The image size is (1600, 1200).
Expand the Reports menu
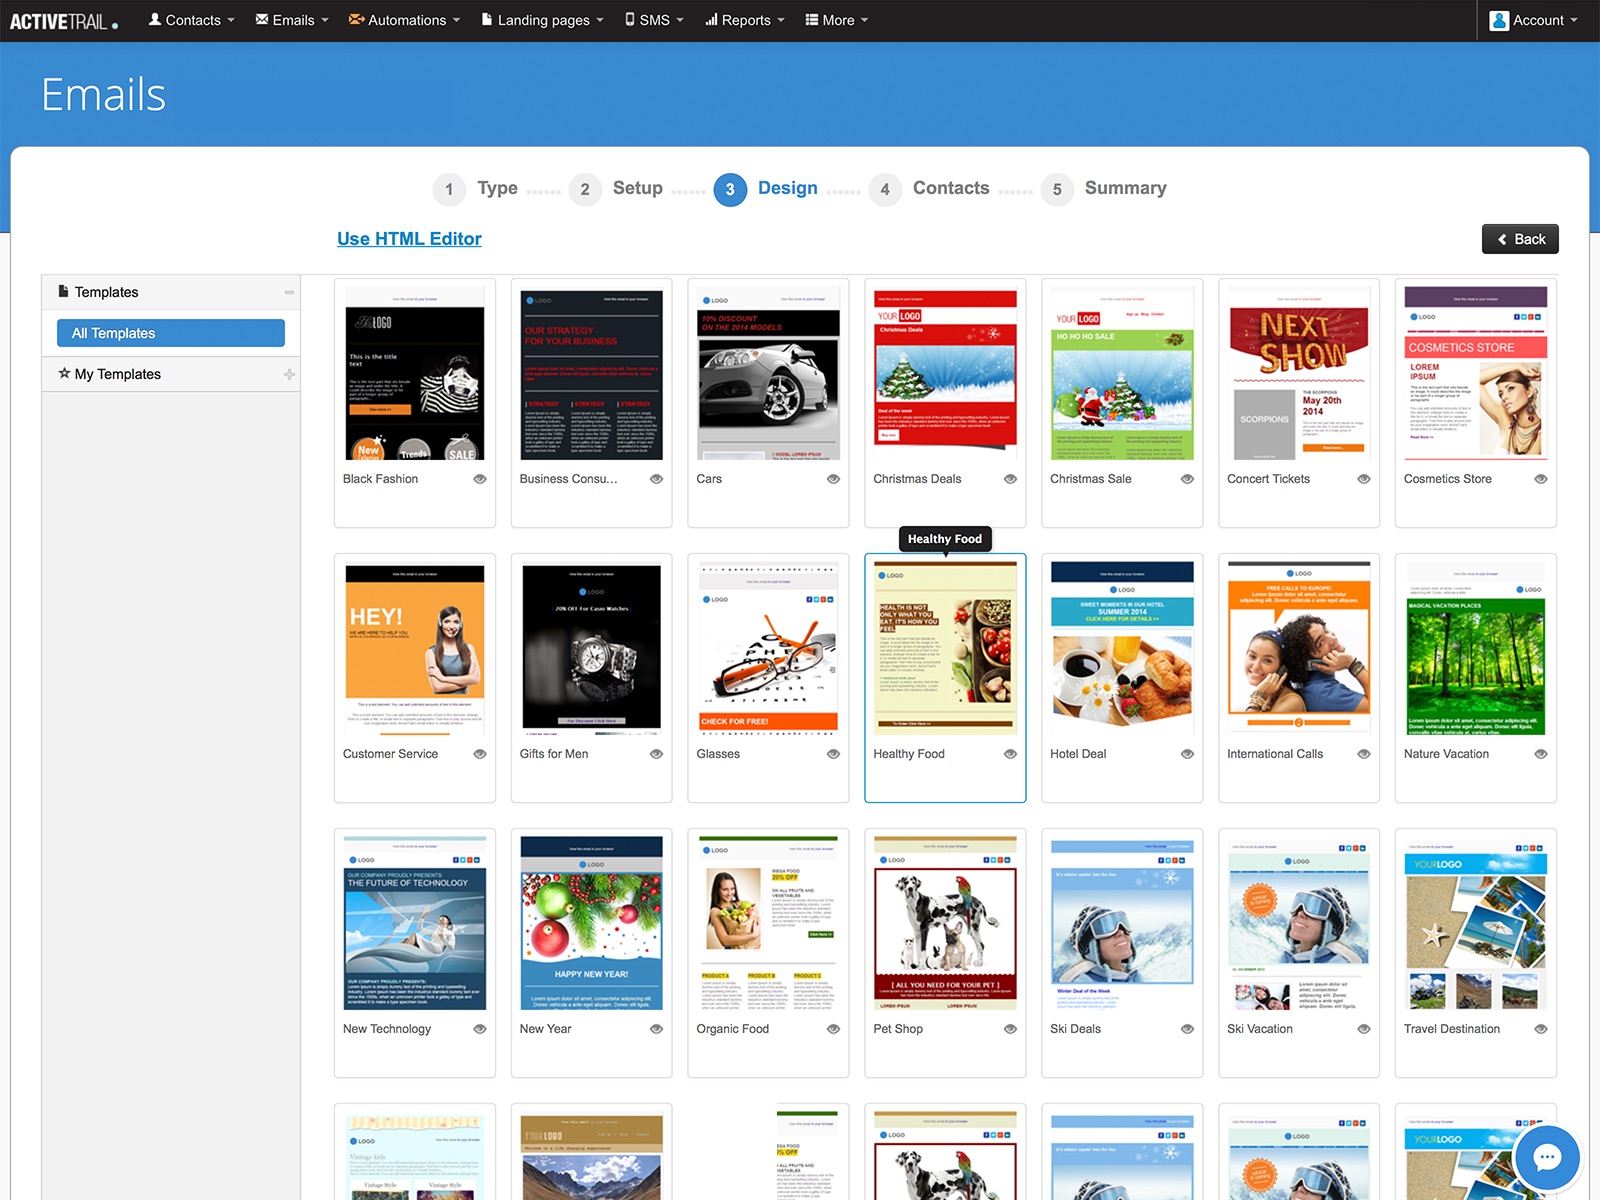(x=745, y=20)
